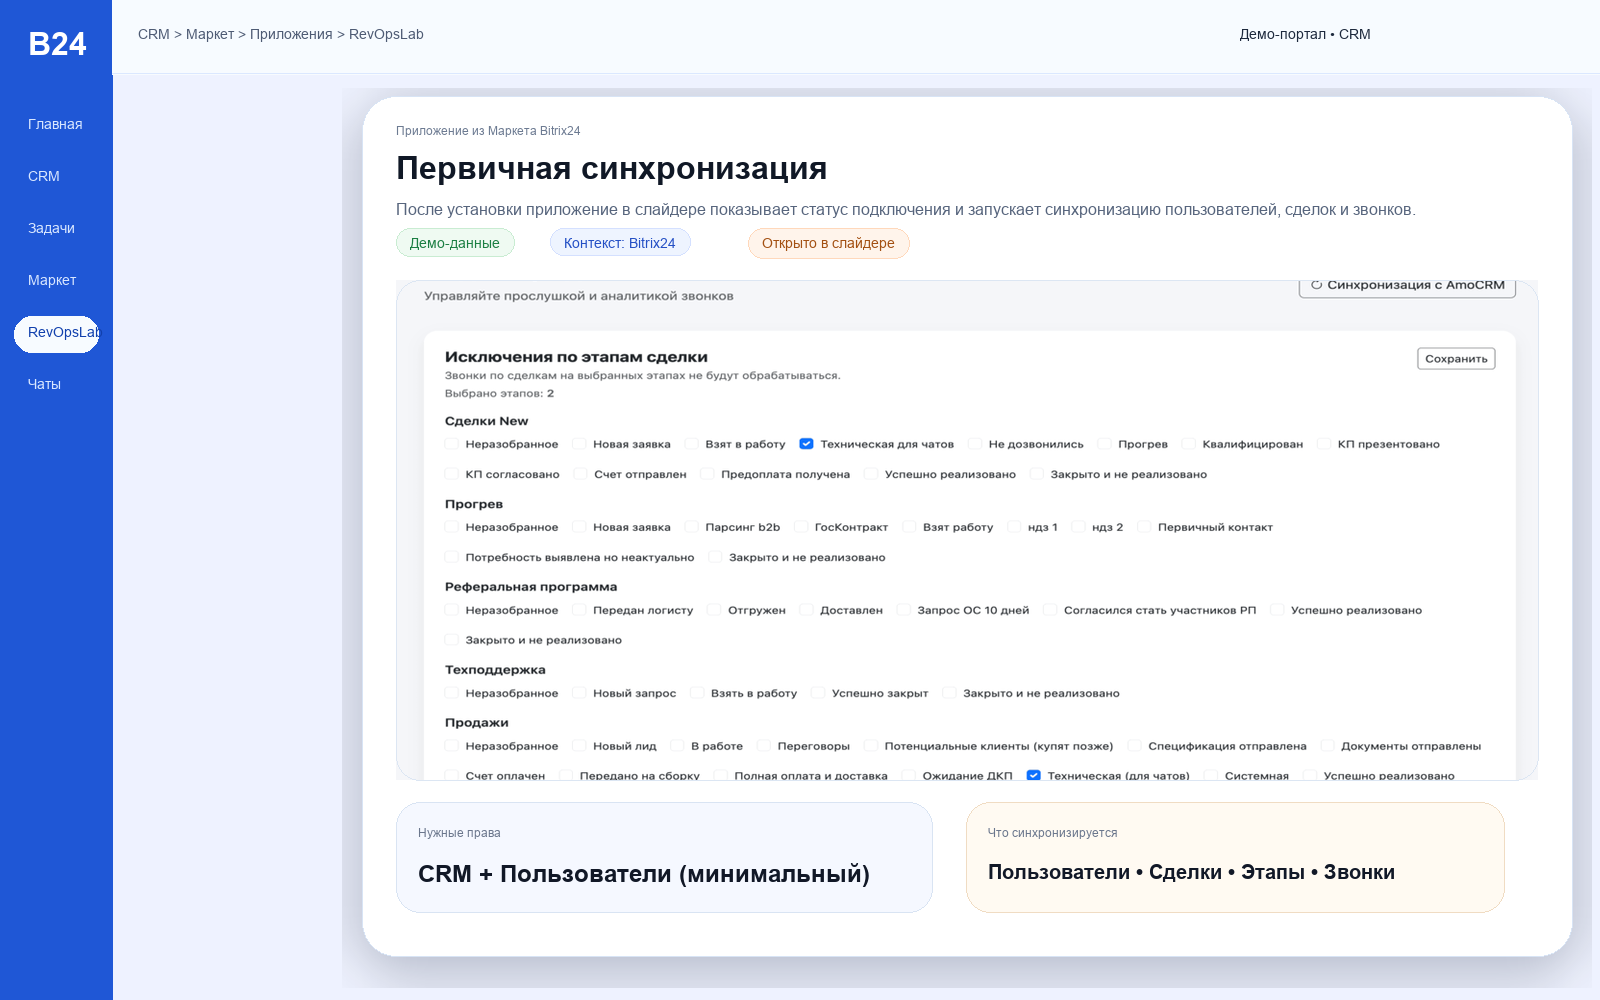Tick the Передан логисту checkbox

click(x=579, y=610)
